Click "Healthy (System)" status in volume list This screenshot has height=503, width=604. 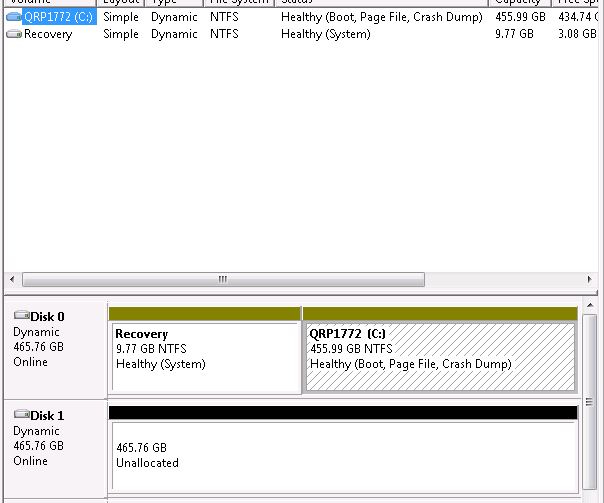click(325, 34)
